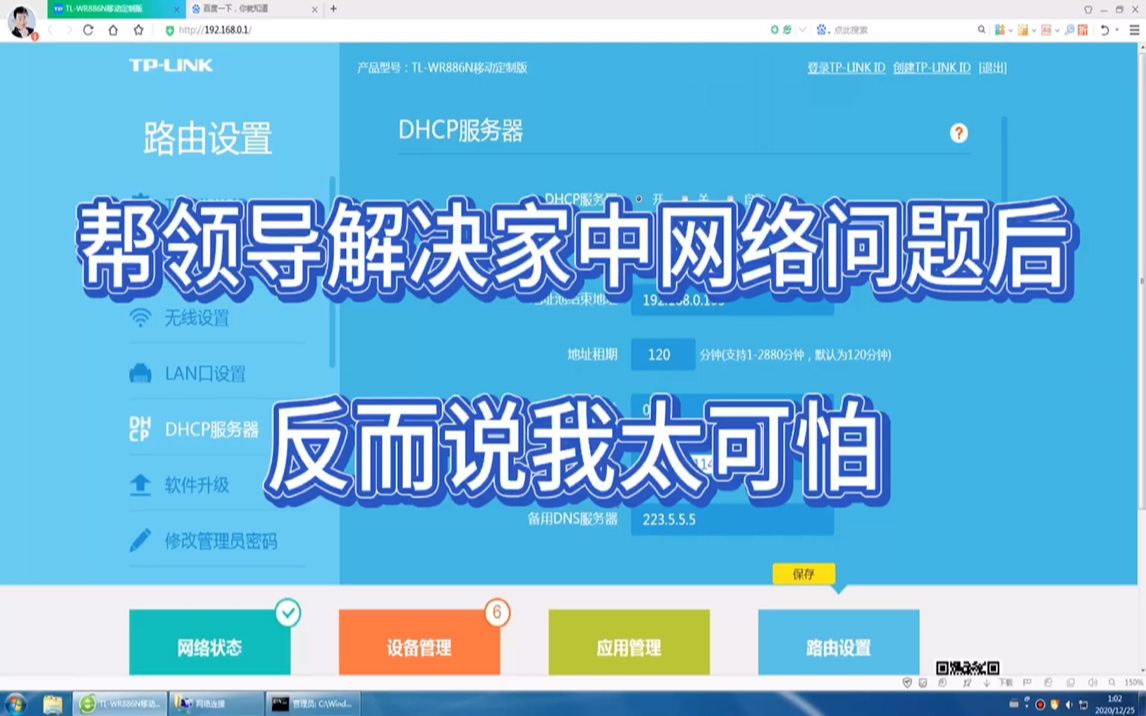Screen dimensions: 1146x716
Task: Click the favorites star icon
Action: pyautogui.click(x=139, y=30)
